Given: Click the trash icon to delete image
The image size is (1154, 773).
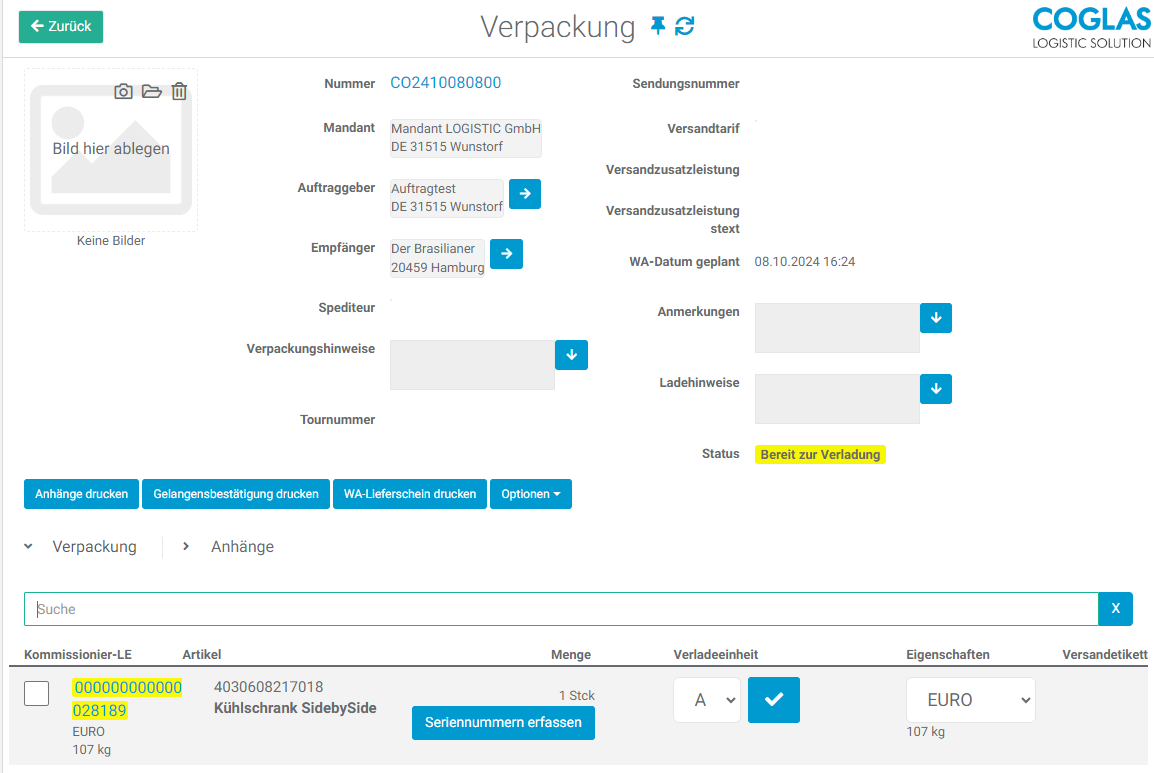Looking at the screenshot, I should (x=179, y=92).
